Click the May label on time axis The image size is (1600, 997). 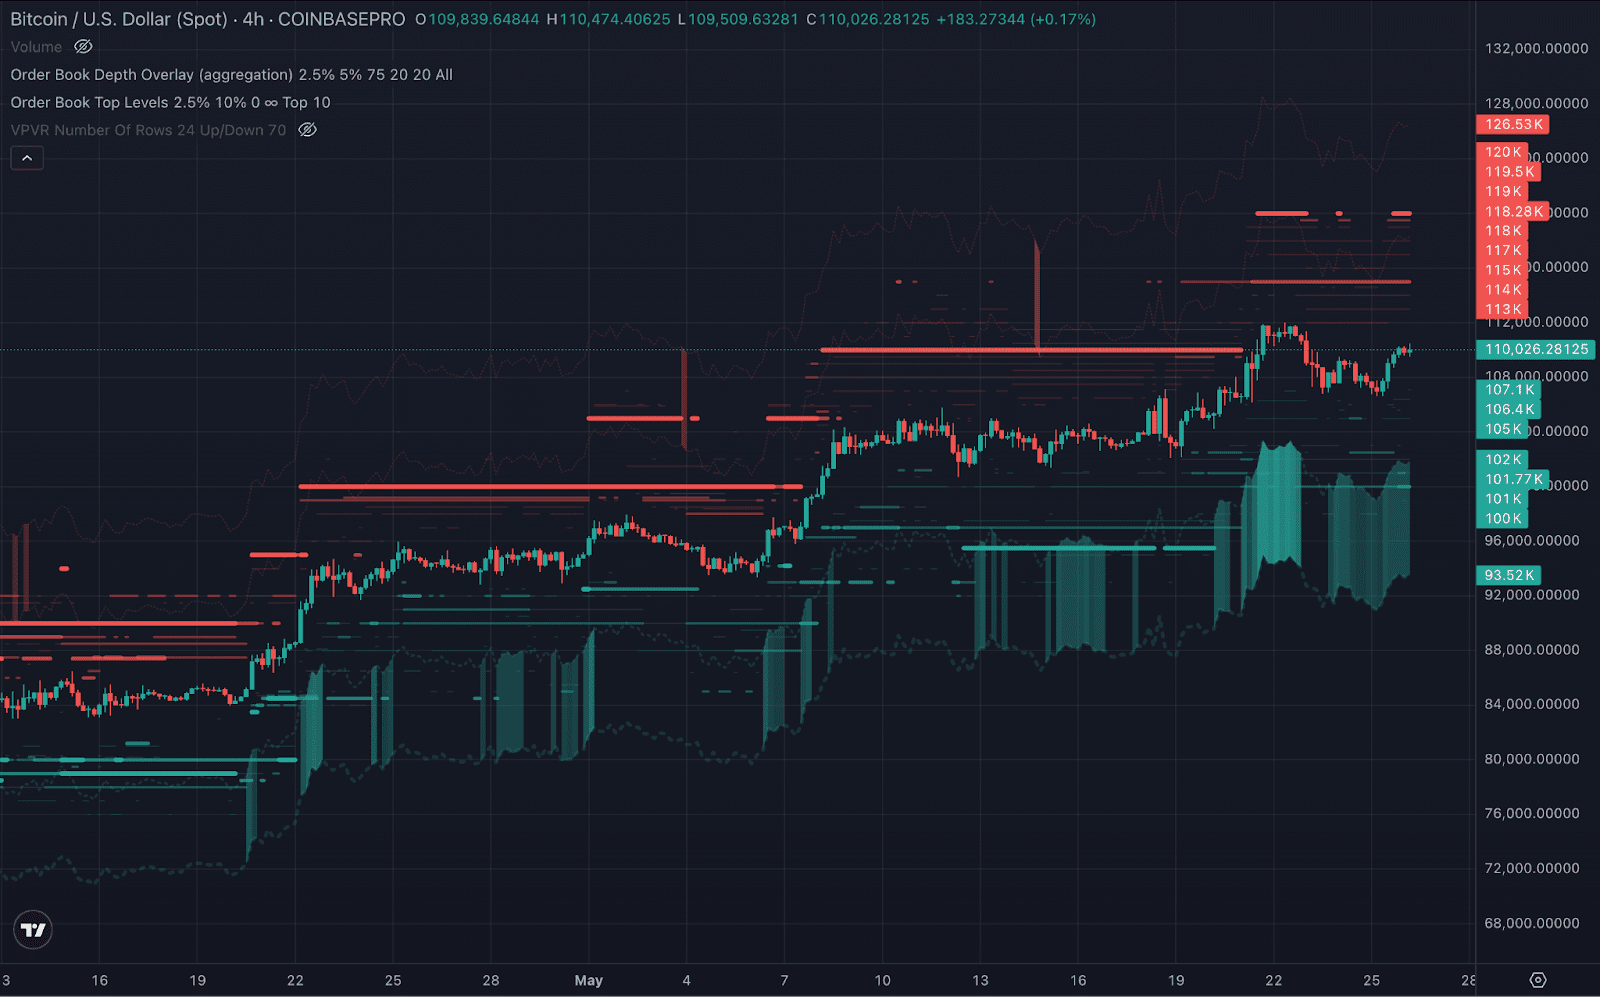588,980
